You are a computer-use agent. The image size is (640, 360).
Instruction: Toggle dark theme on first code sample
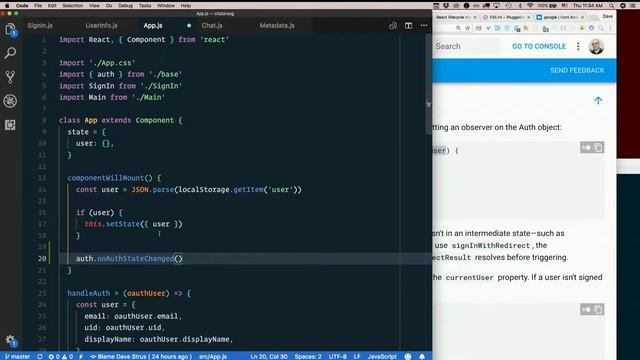tap(586, 147)
